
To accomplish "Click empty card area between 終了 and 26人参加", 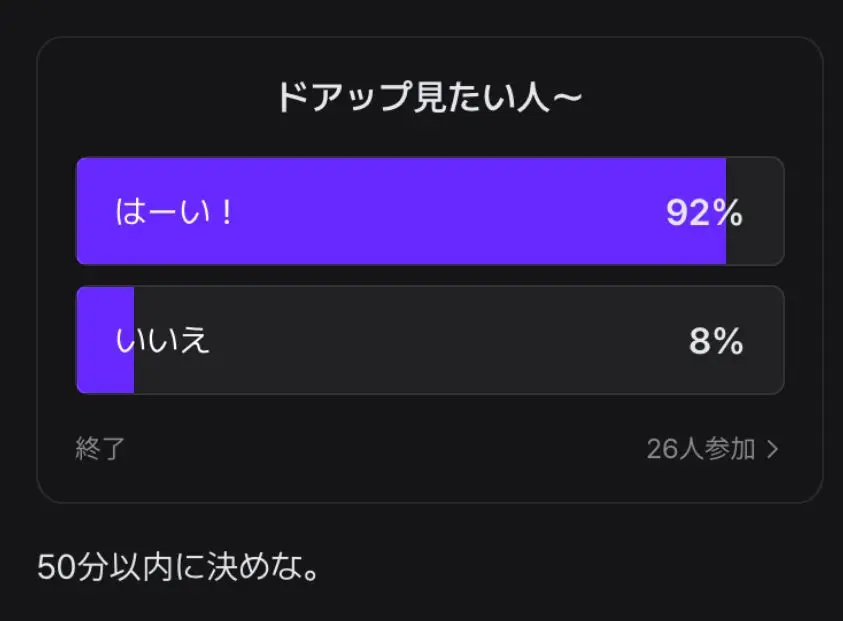I will point(385,449).
